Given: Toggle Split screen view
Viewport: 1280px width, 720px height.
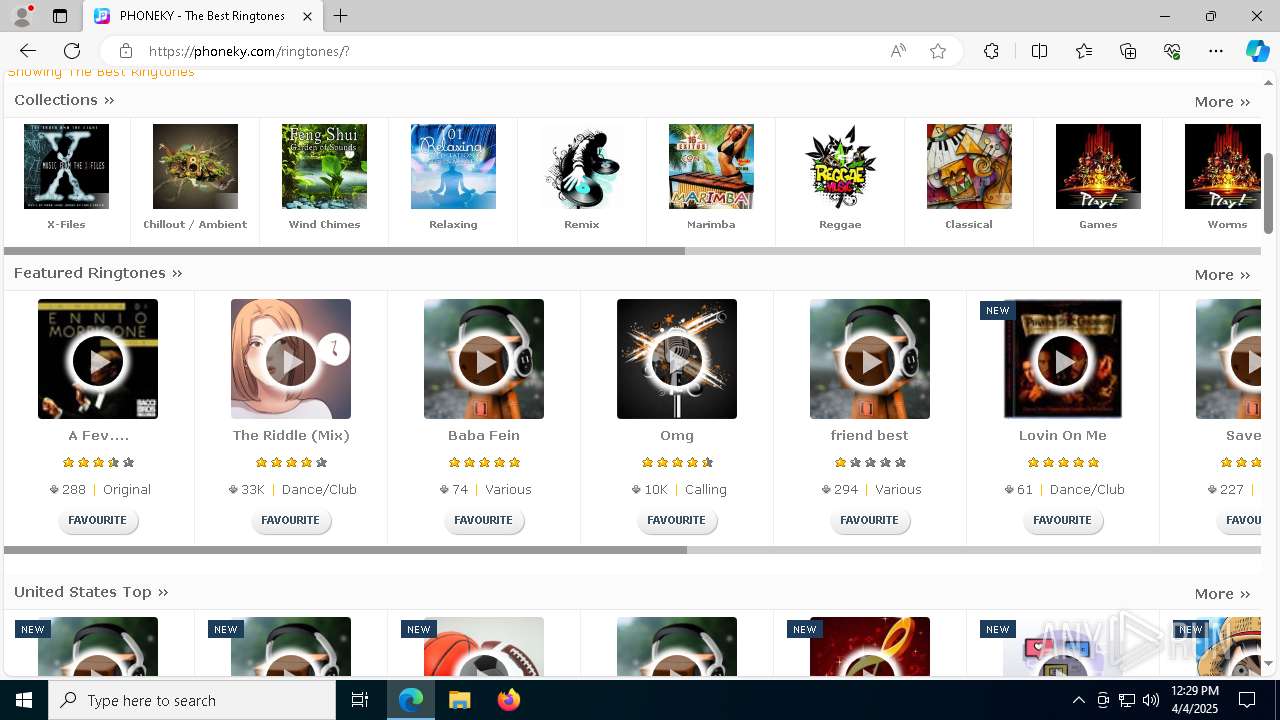Looking at the screenshot, I should [1039, 51].
